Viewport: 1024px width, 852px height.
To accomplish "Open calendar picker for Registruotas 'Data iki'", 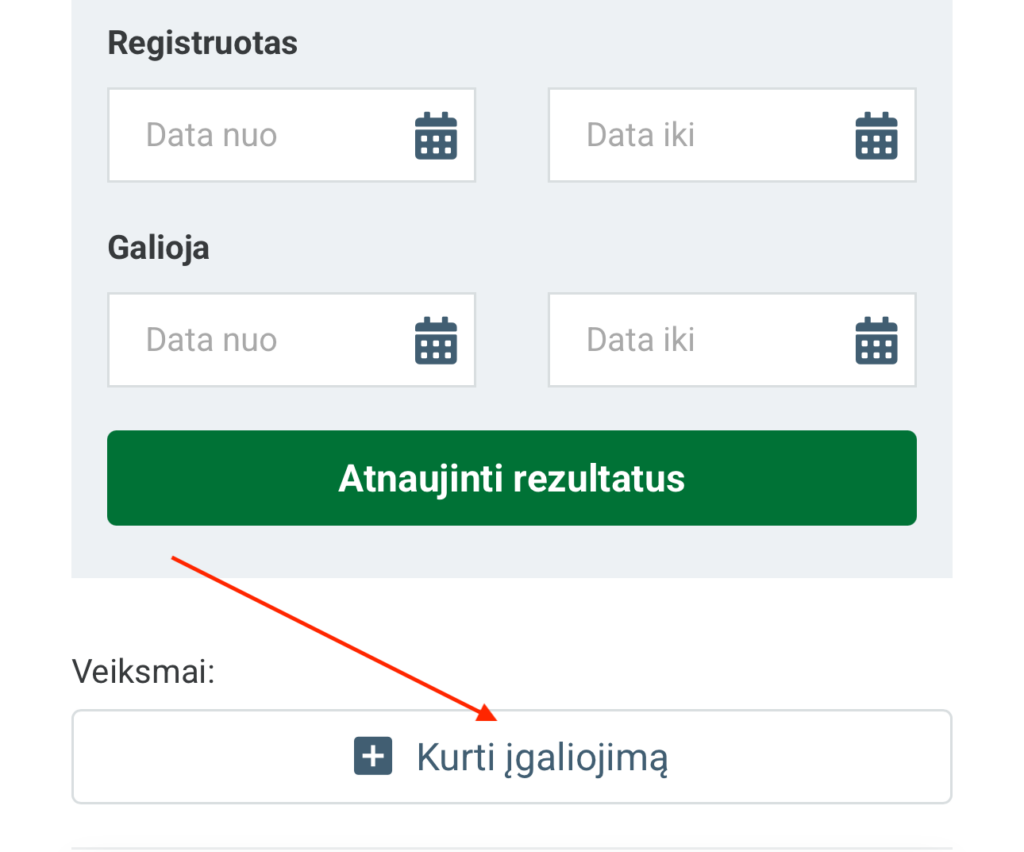I will [876, 136].
